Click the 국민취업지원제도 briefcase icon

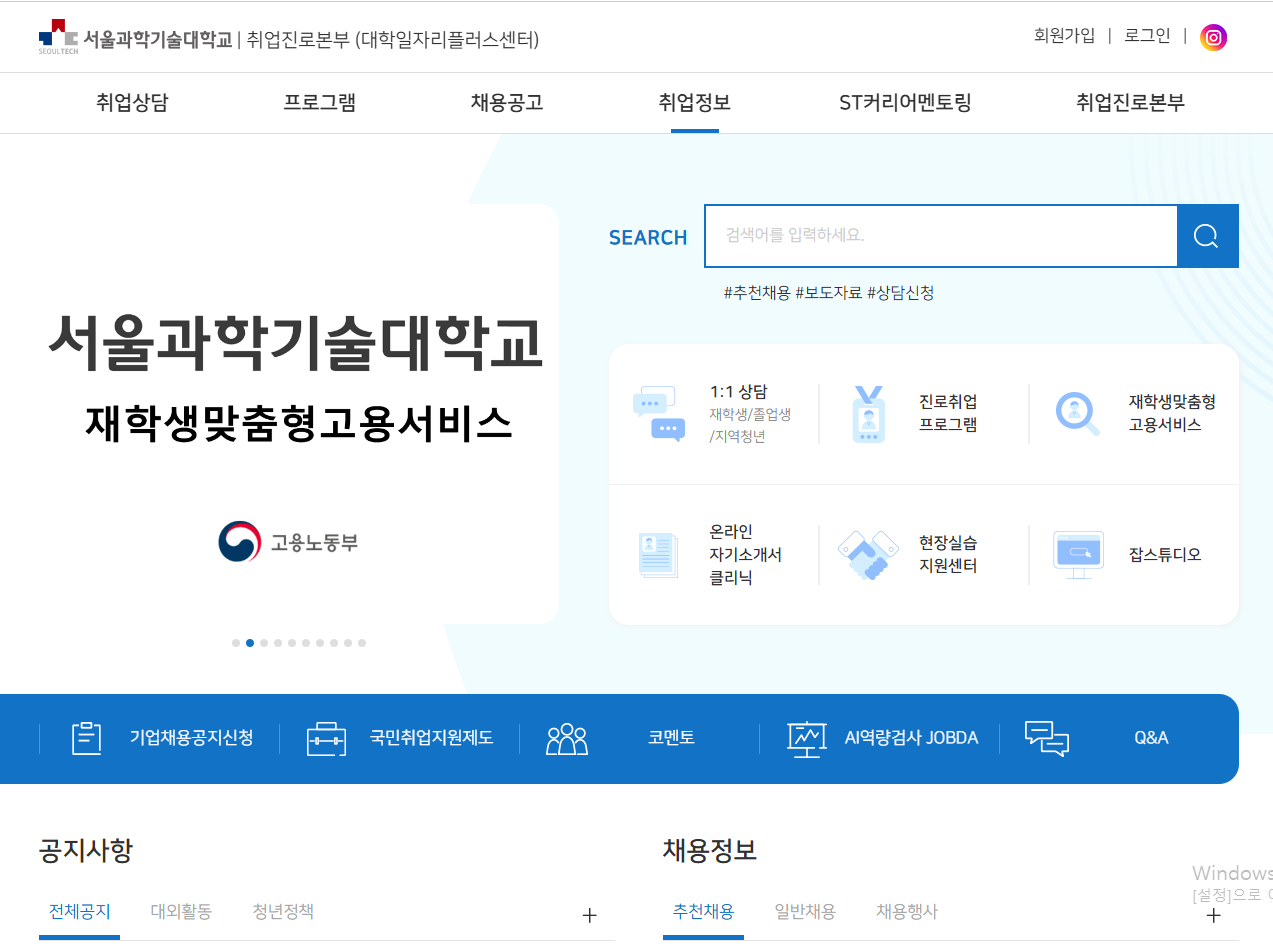point(326,739)
